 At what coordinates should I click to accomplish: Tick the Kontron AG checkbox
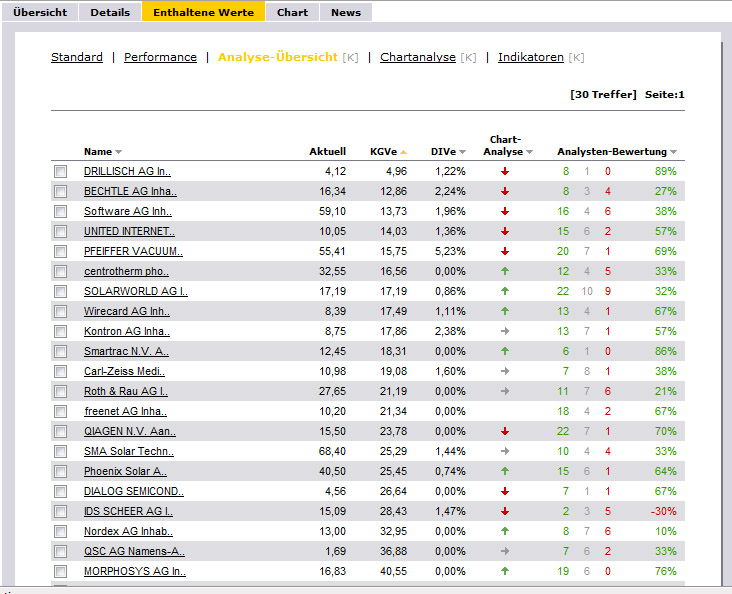[60, 332]
